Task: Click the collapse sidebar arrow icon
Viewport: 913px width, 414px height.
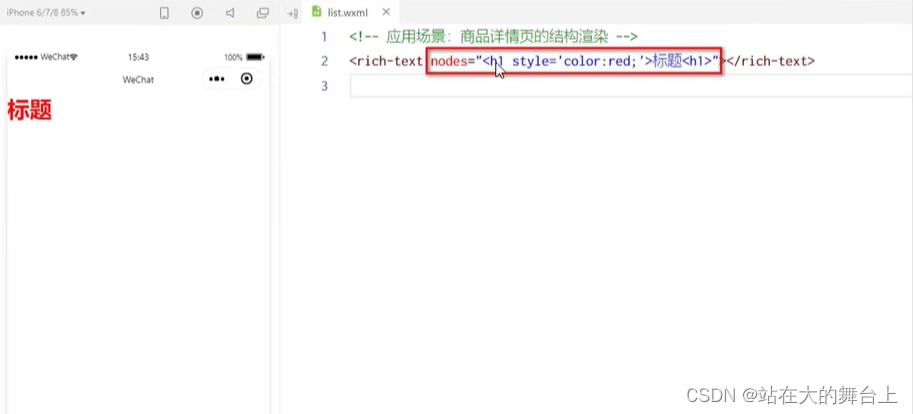Action: click(292, 13)
